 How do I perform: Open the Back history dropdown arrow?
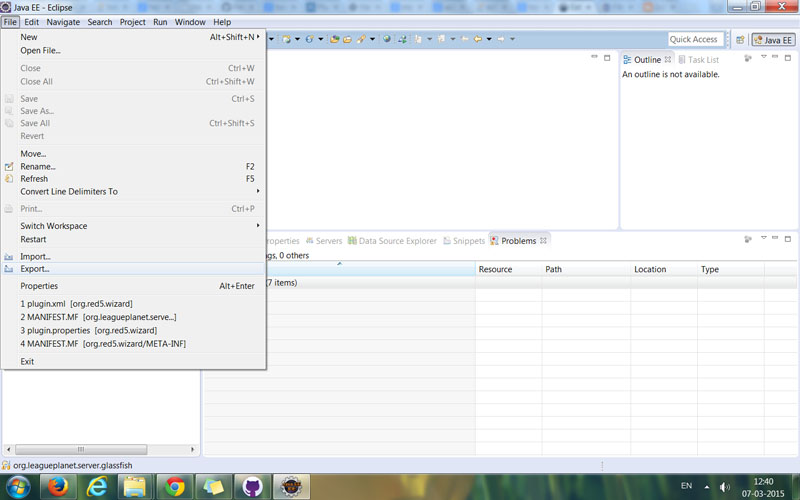(x=489, y=39)
